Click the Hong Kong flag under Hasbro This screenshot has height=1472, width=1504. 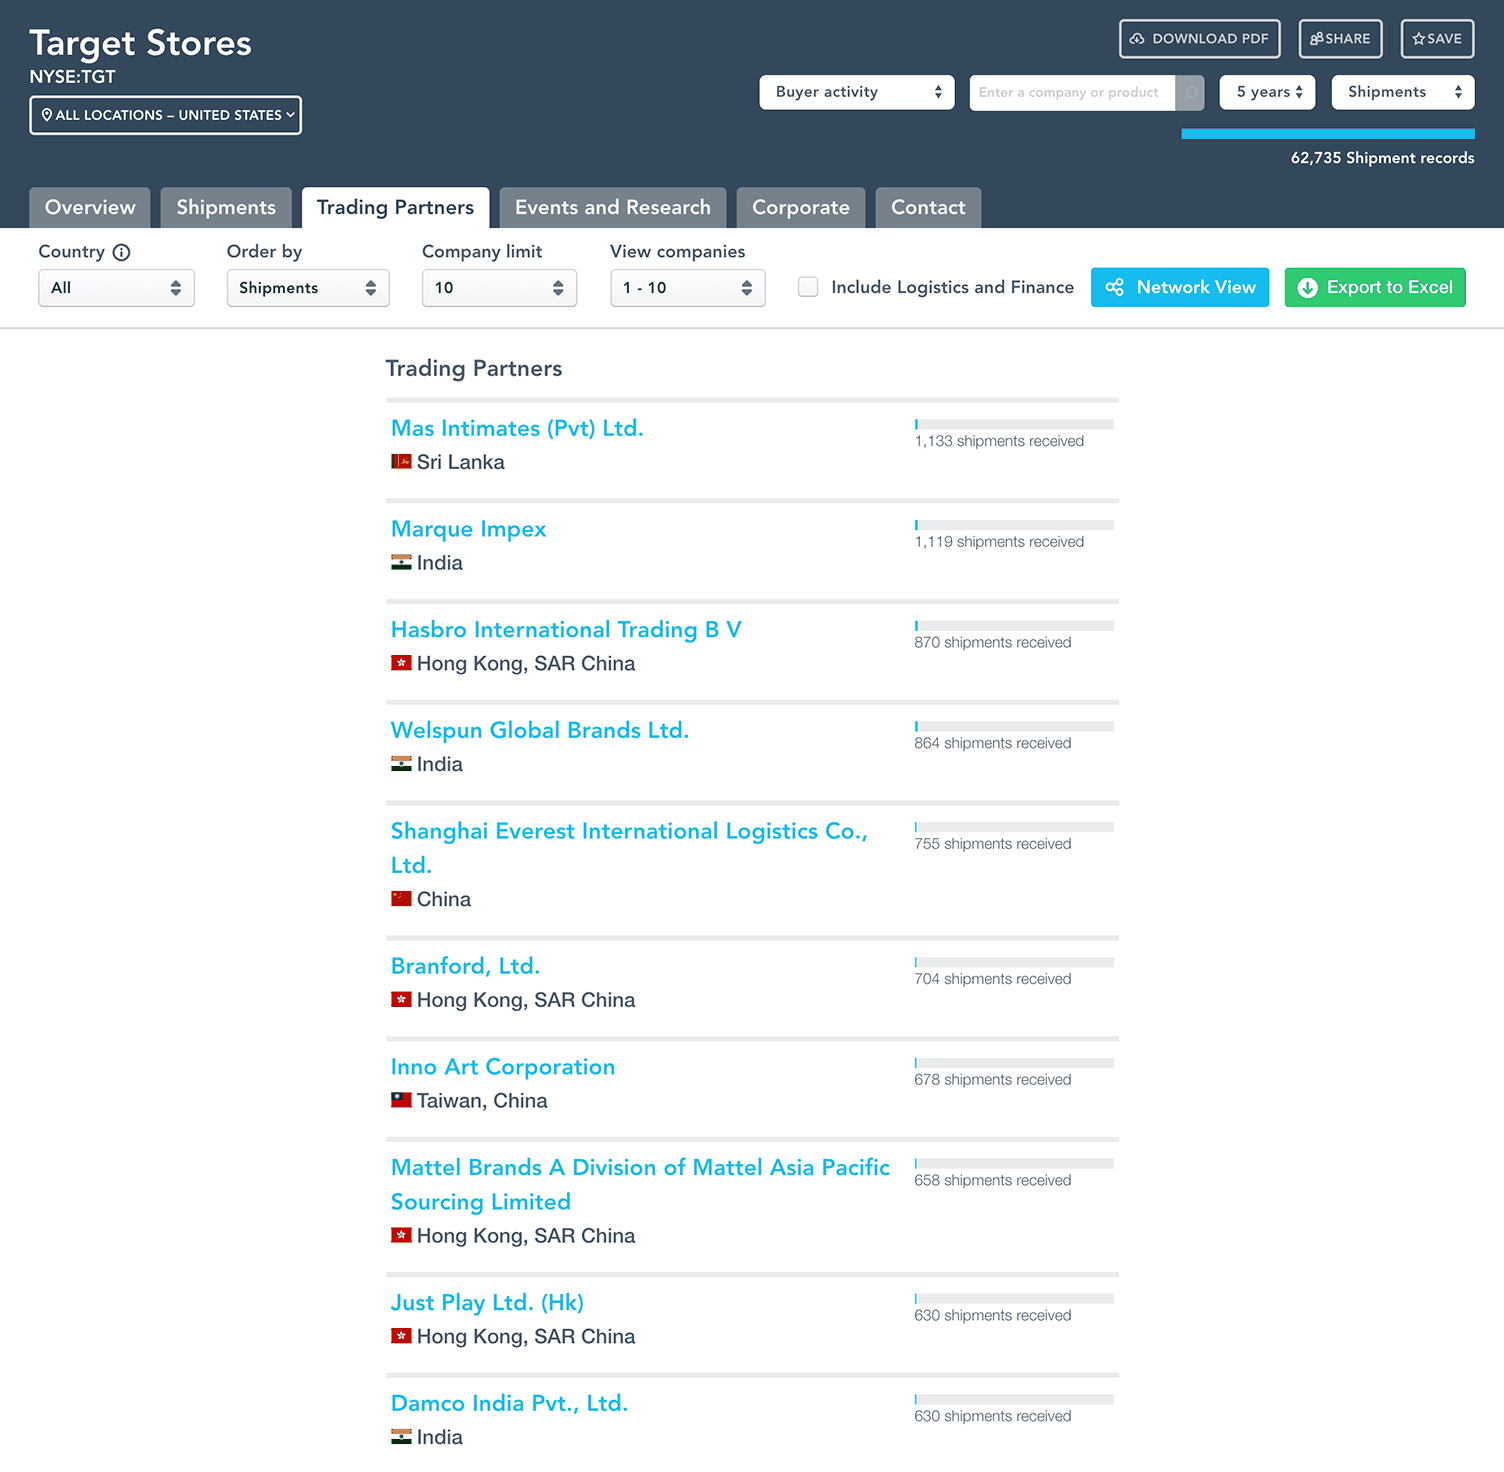click(x=401, y=663)
